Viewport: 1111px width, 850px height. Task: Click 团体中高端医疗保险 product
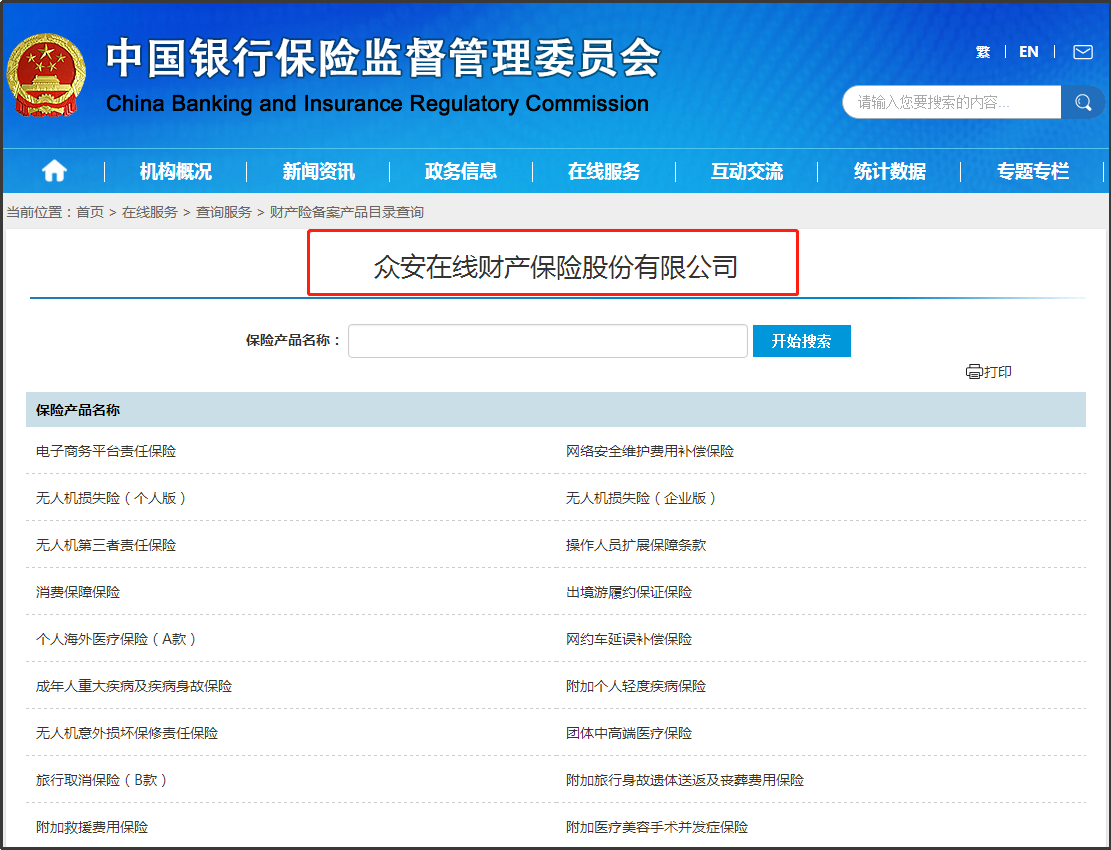(x=628, y=733)
